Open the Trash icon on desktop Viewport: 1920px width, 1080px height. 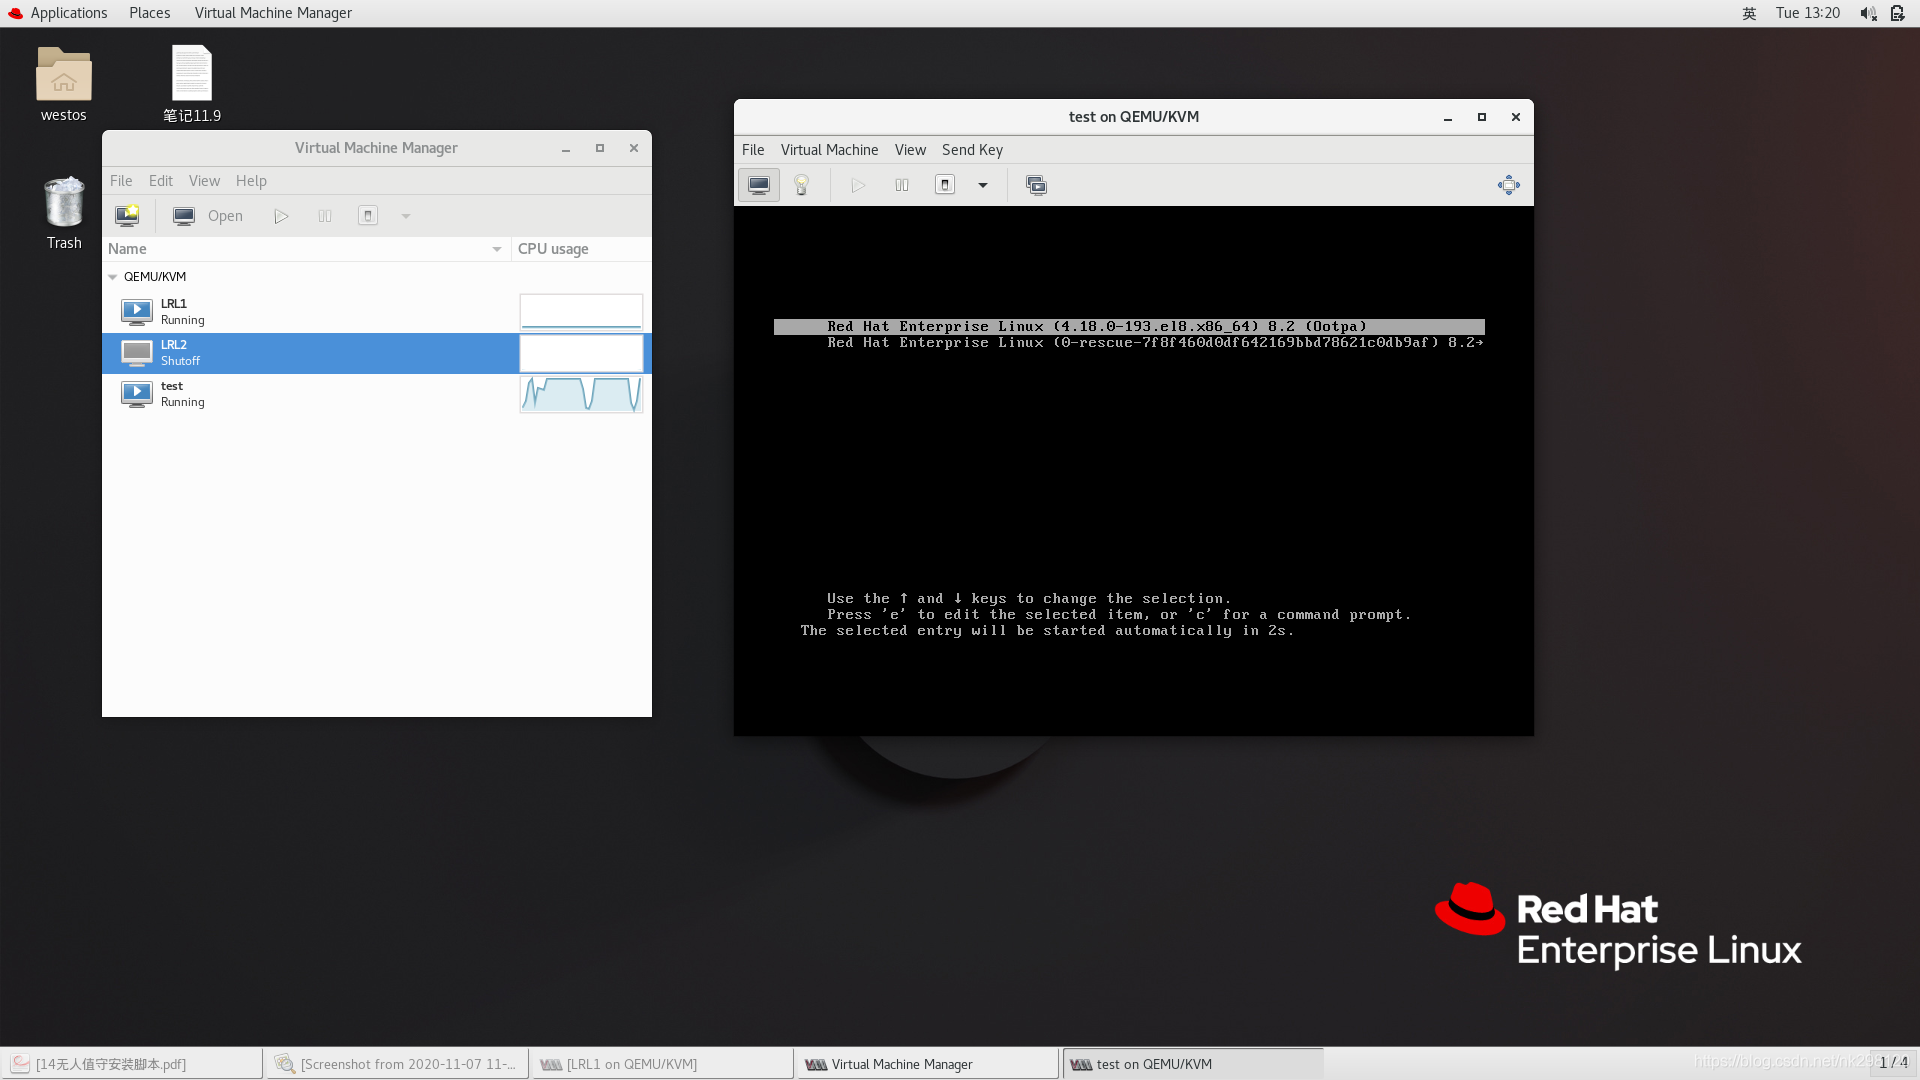pos(64,213)
